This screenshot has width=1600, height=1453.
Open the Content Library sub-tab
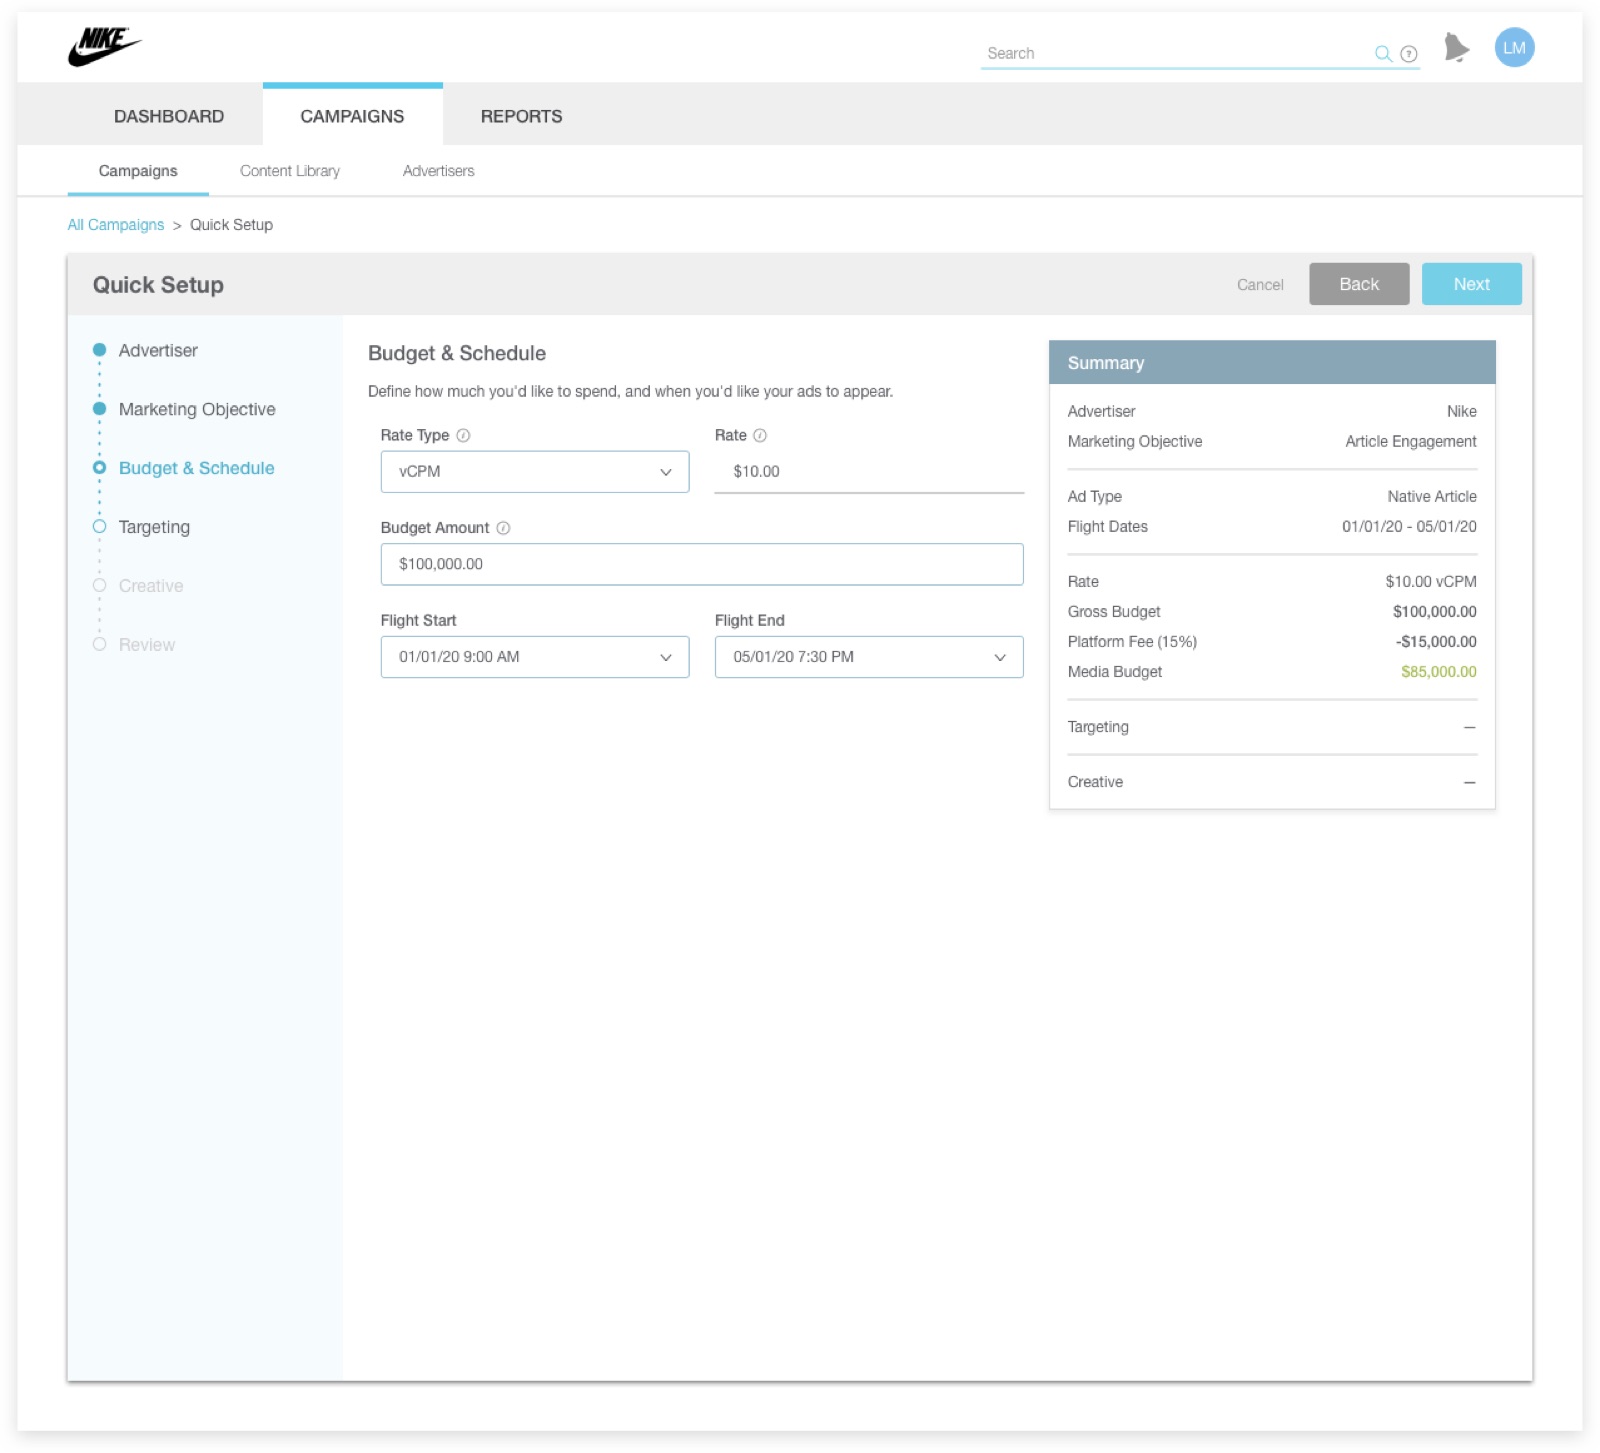(x=290, y=171)
